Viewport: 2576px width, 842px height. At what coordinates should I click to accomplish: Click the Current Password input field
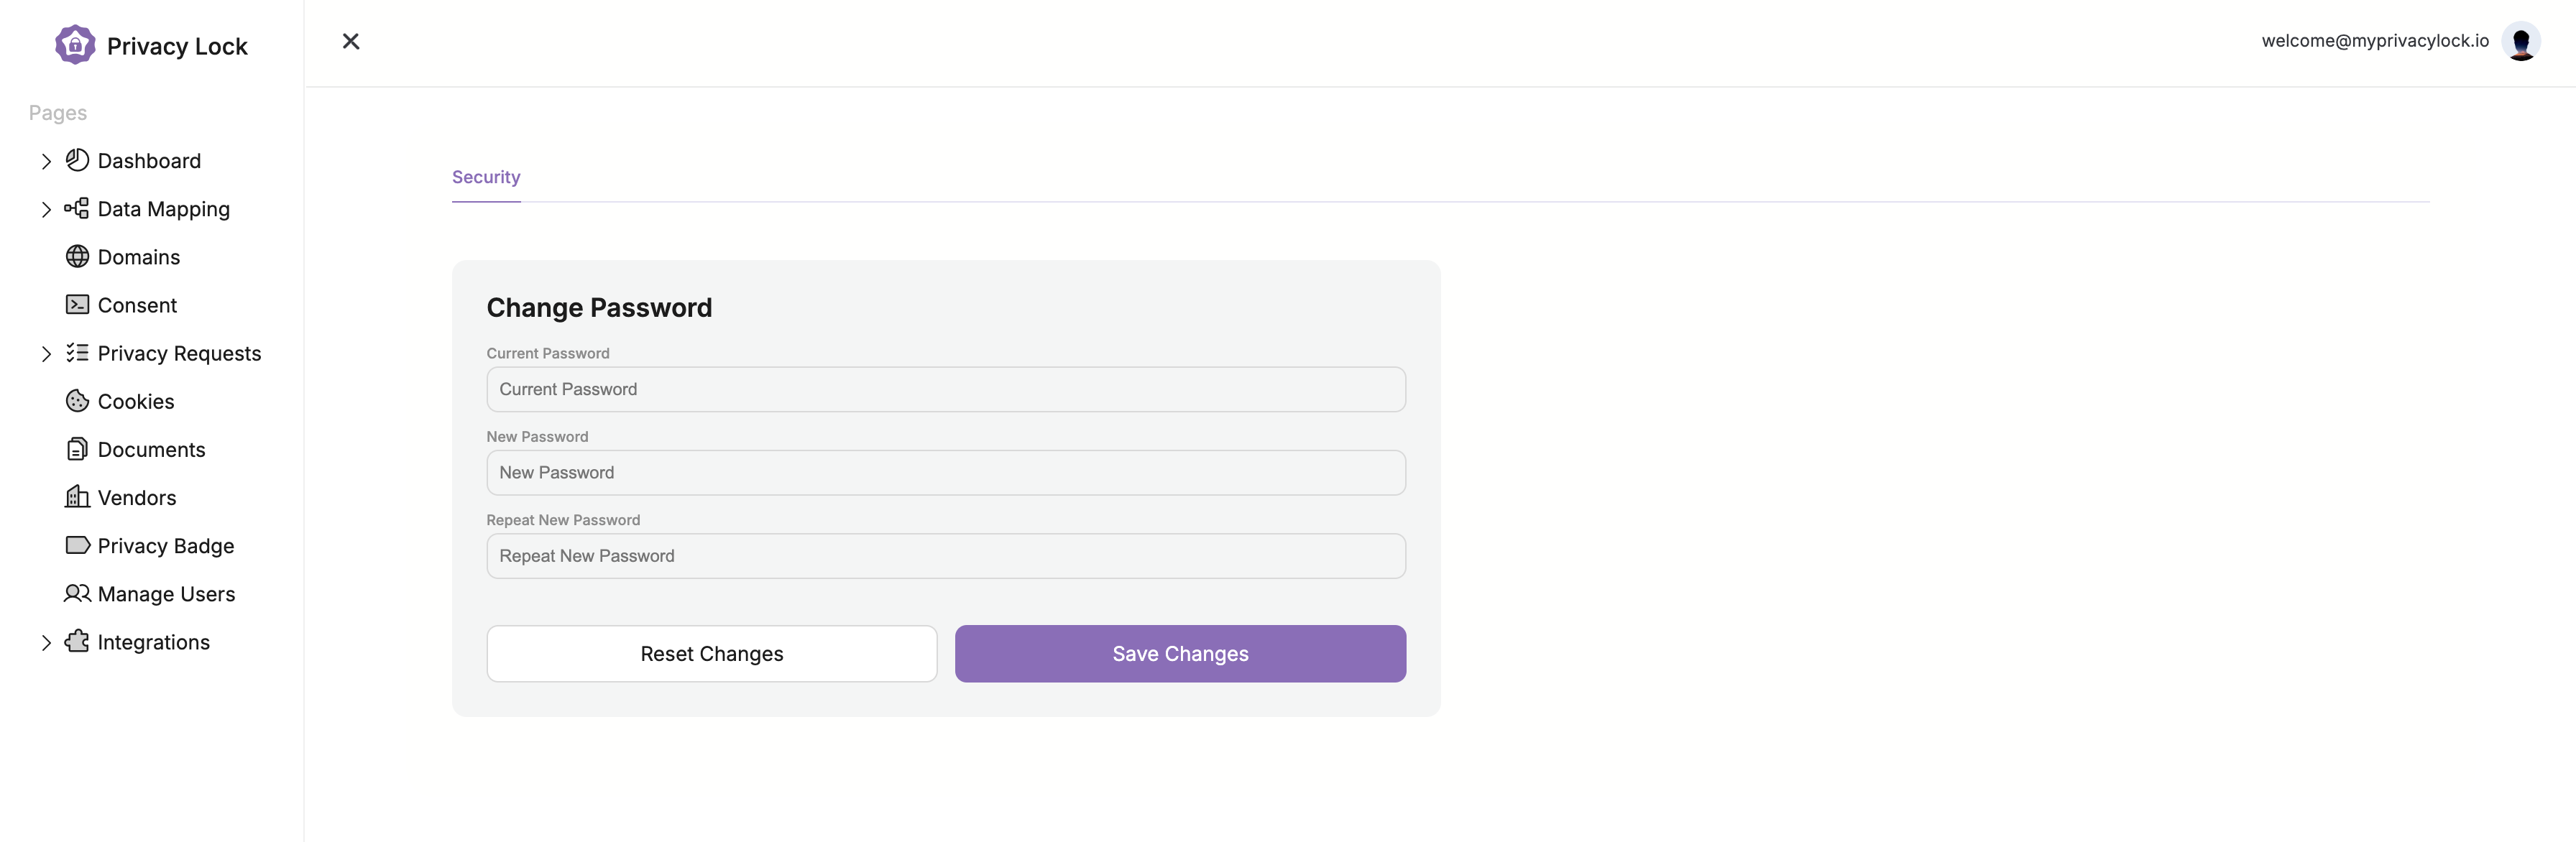click(x=947, y=389)
